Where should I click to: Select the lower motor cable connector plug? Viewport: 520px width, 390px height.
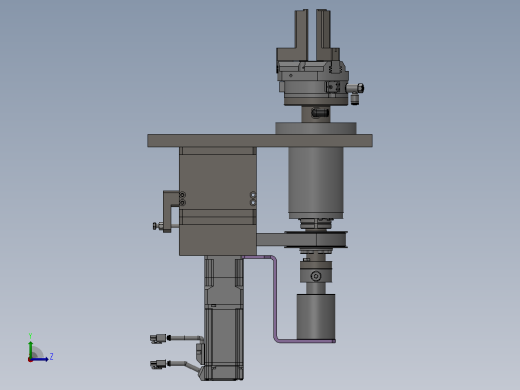coord(158,364)
